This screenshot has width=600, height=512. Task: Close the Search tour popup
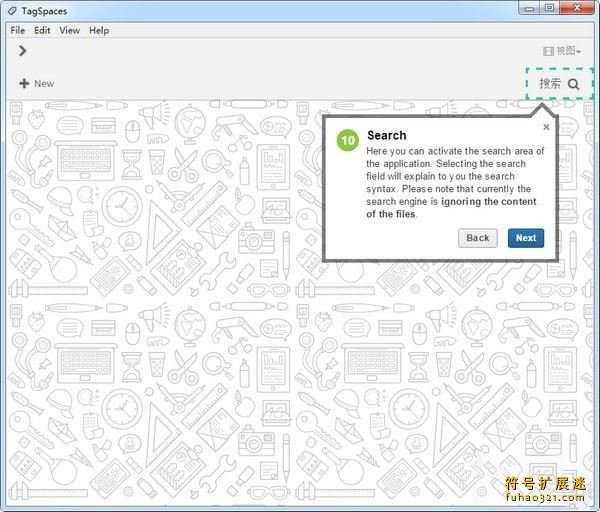point(546,127)
